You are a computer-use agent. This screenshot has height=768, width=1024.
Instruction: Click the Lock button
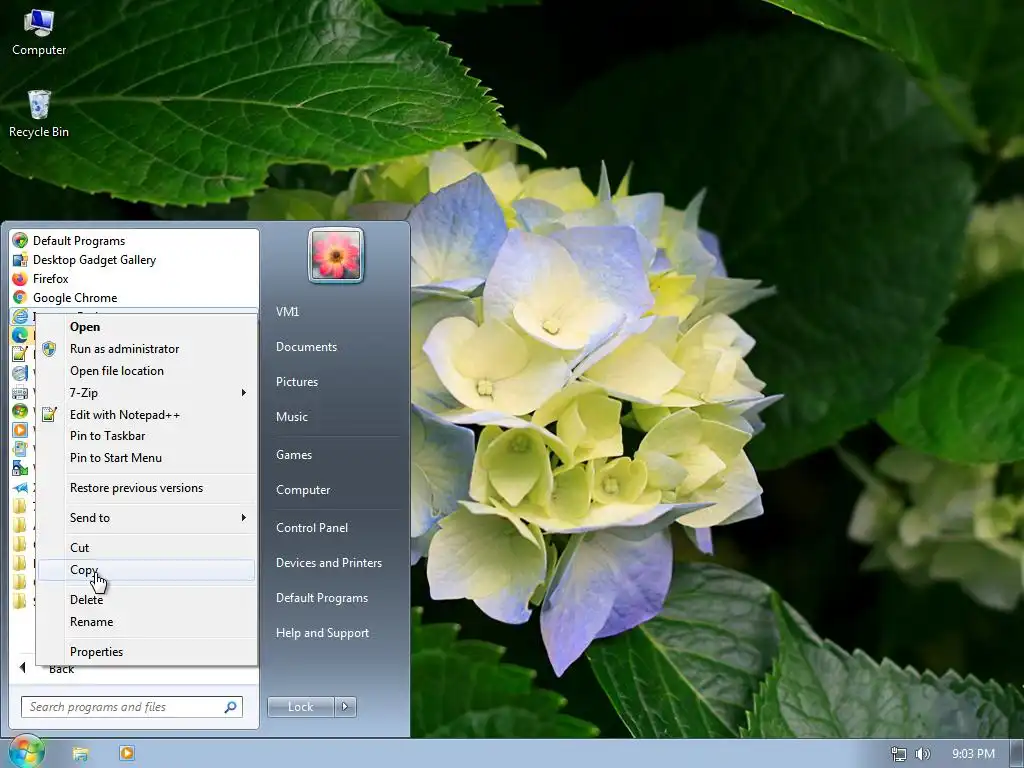(x=301, y=707)
